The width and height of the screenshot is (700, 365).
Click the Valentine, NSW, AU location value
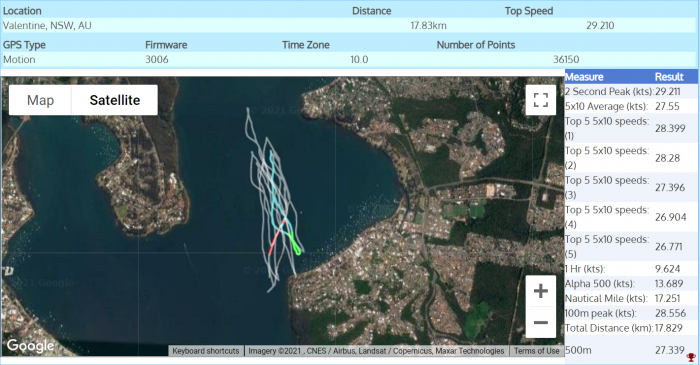point(47,25)
